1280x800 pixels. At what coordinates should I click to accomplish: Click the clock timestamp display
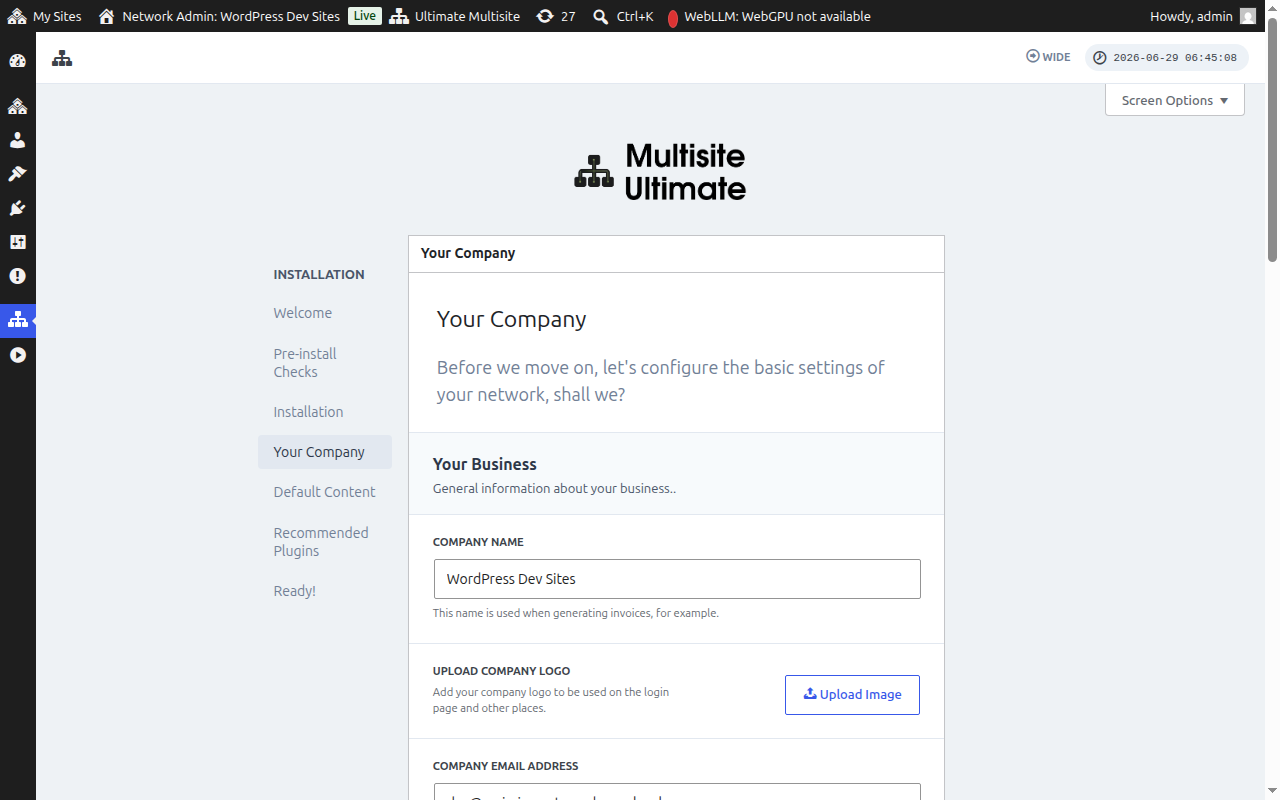(x=1166, y=57)
